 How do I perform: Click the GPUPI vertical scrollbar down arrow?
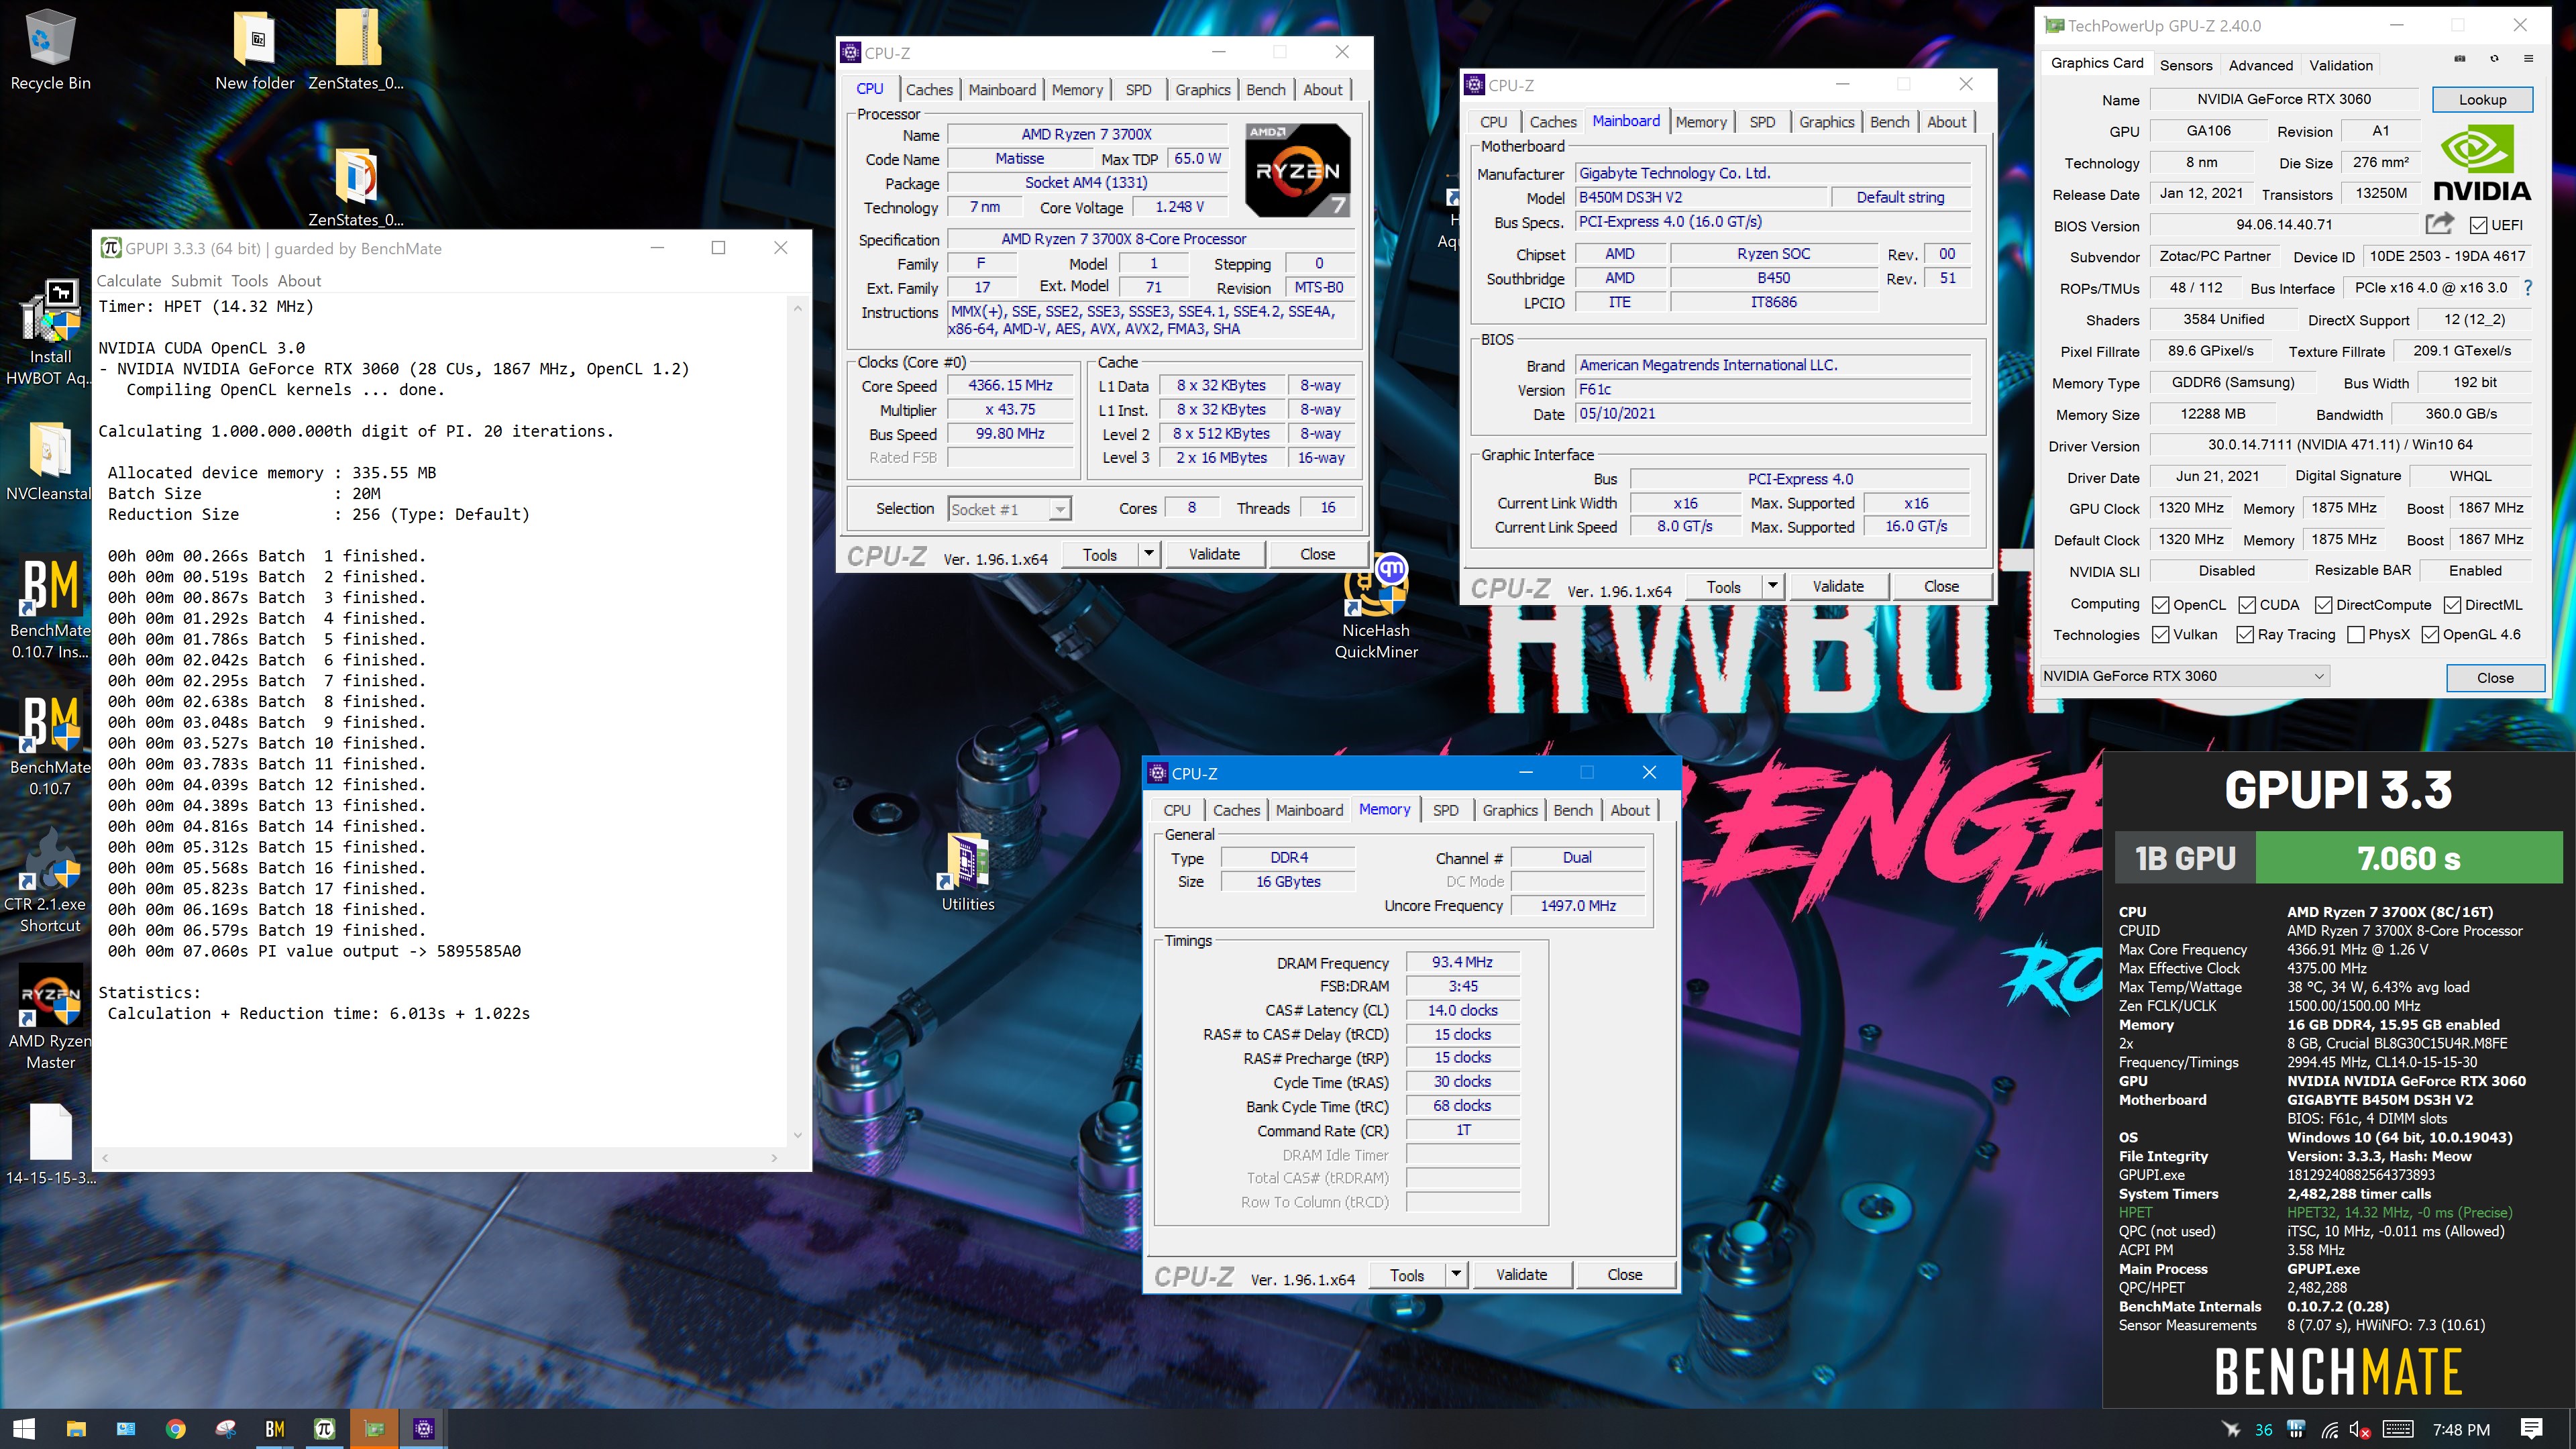pos(797,1135)
